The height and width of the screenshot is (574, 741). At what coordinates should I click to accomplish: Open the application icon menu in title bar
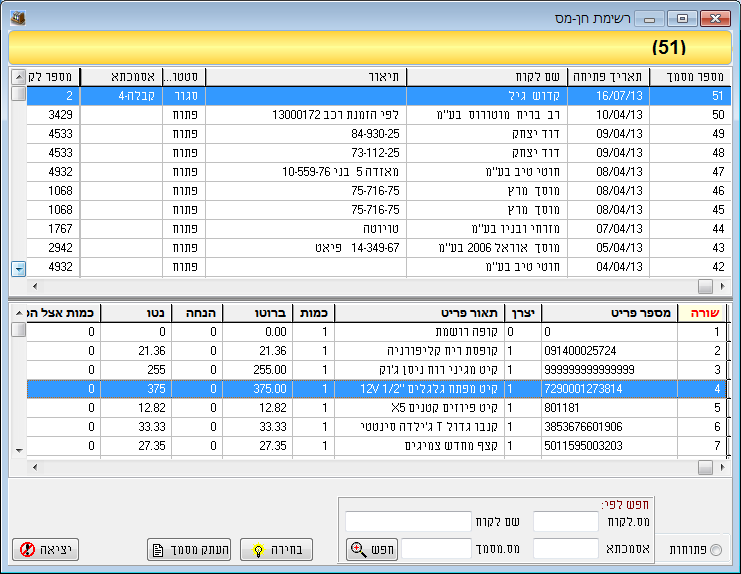click(18, 18)
